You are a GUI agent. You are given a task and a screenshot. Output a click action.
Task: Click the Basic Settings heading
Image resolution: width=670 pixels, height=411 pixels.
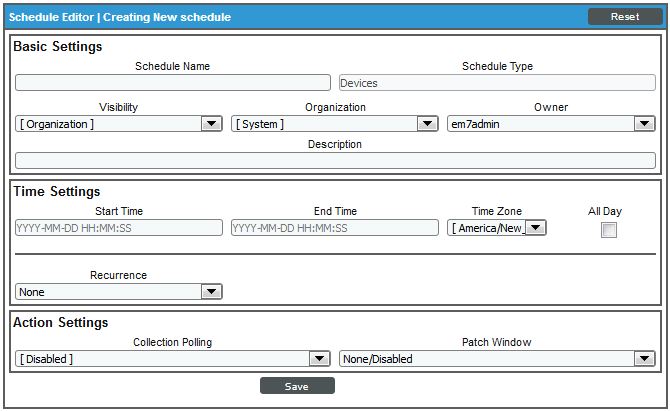[58, 46]
